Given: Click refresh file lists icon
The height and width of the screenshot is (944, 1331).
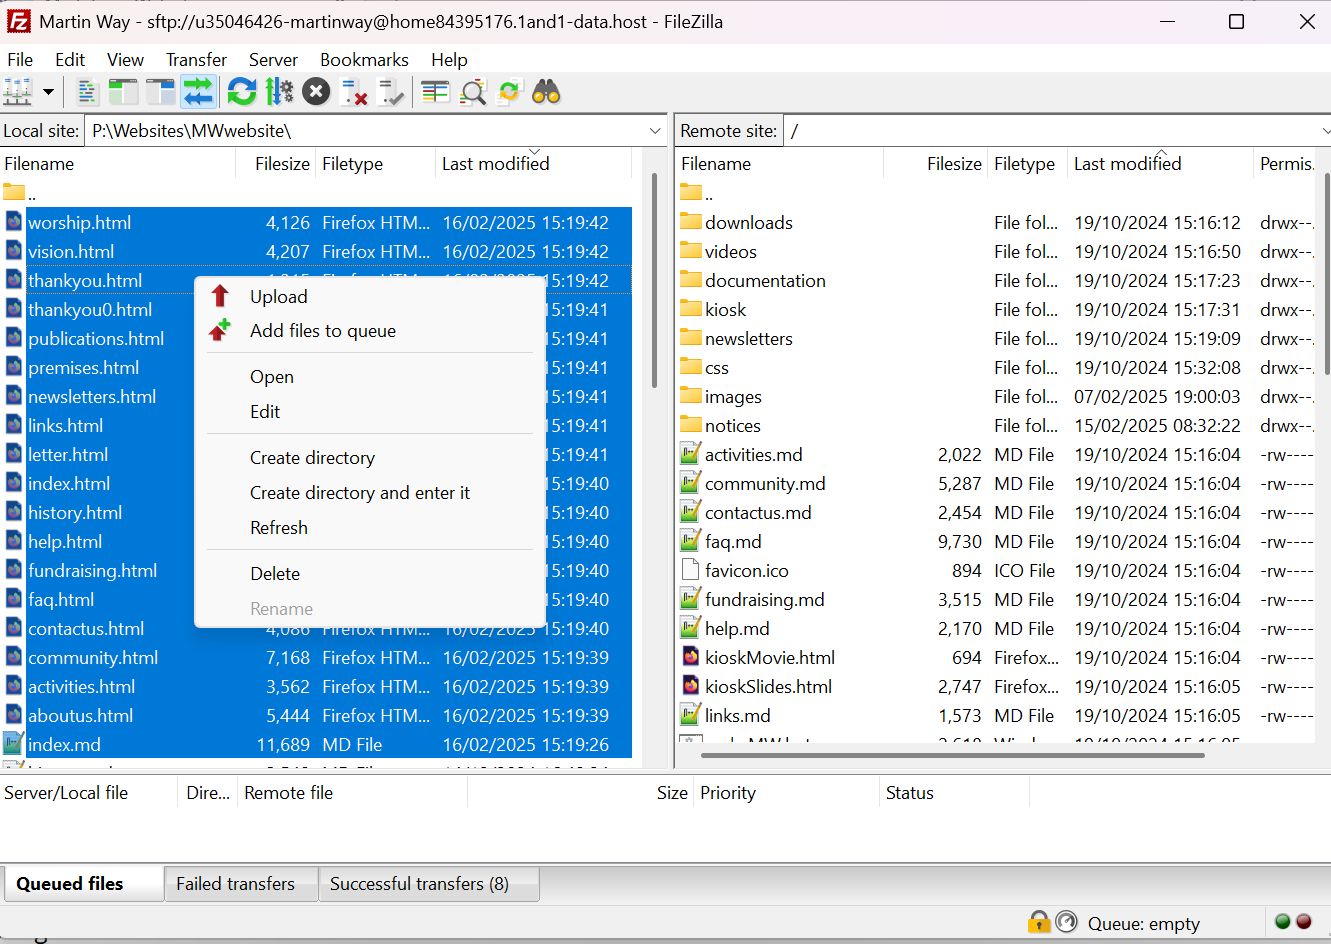Looking at the screenshot, I should (242, 93).
